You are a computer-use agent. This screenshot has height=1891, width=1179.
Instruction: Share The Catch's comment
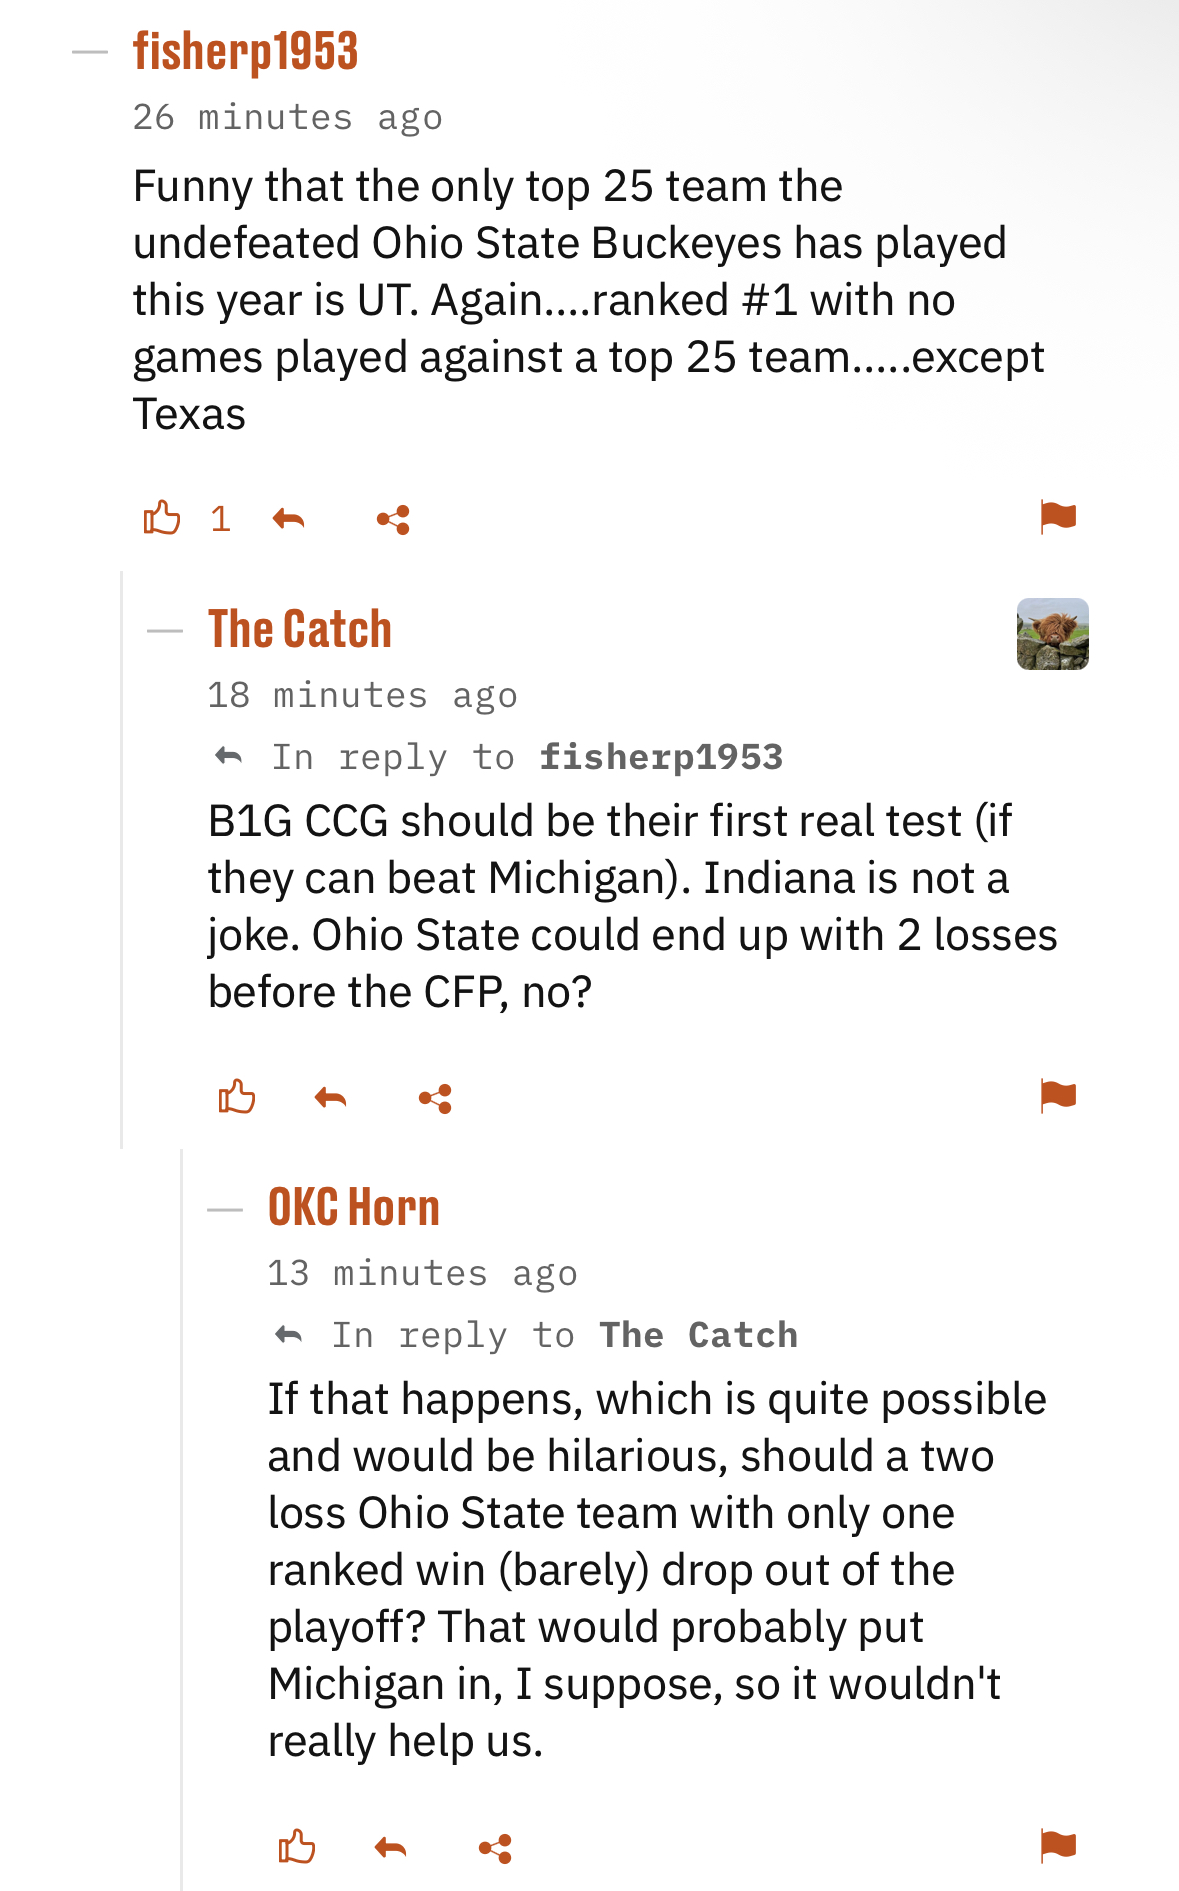[435, 1099]
